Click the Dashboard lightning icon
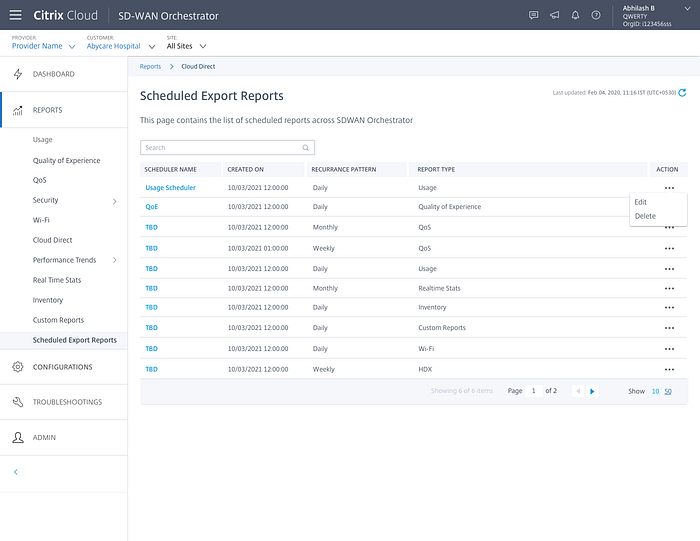 [x=18, y=74]
